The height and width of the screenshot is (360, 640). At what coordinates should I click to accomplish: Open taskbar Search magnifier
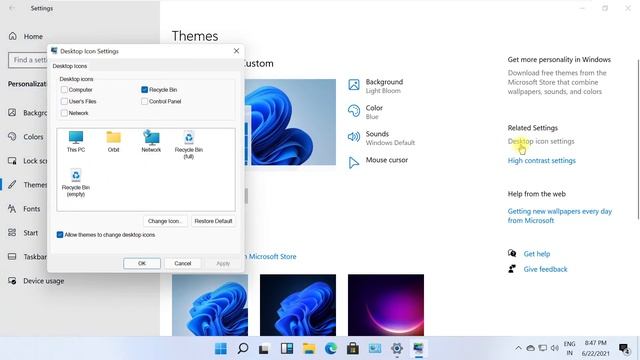point(243,349)
